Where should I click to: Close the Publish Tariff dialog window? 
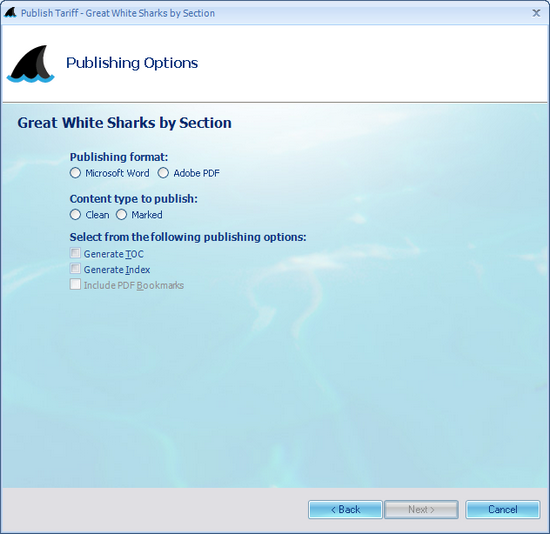(x=536, y=13)
